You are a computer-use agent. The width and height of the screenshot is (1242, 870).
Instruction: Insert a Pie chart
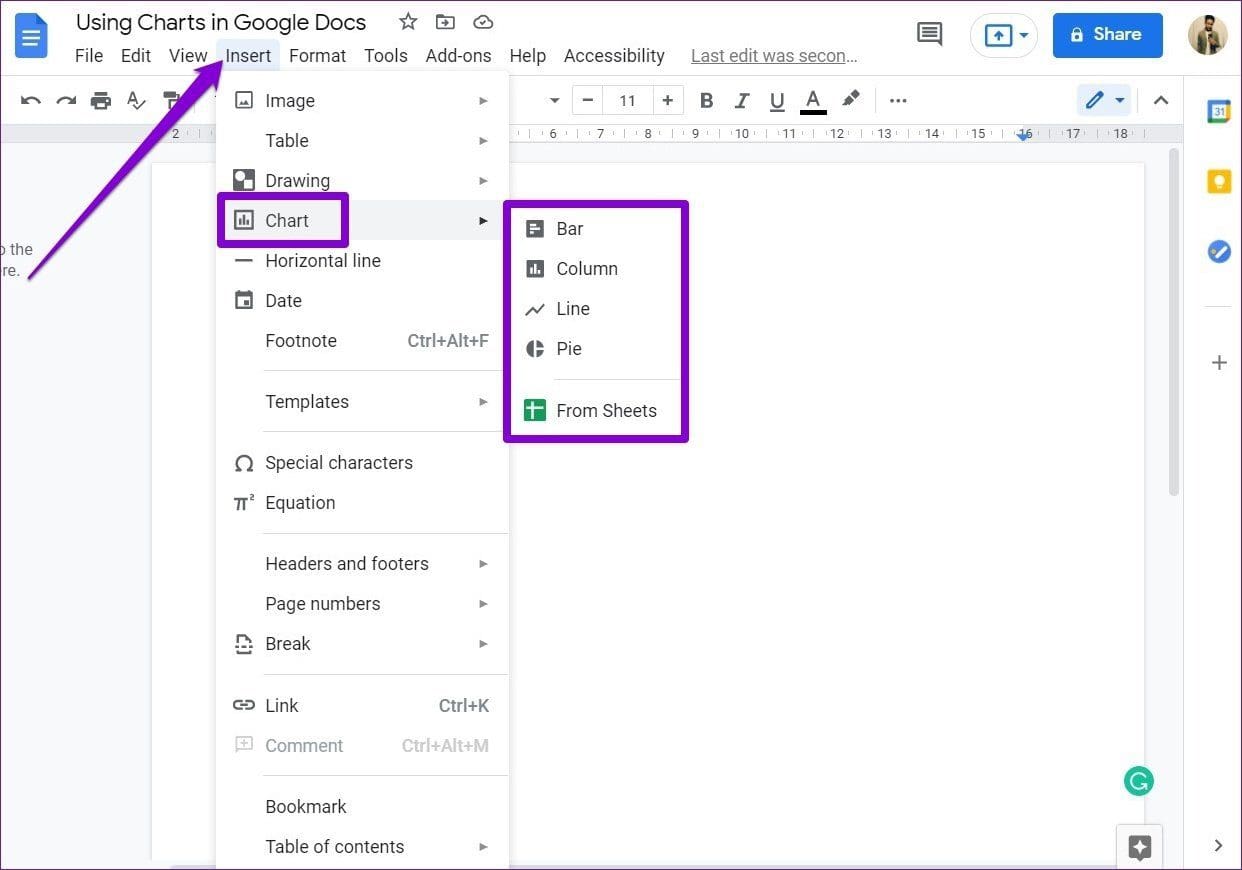point(597,348)
